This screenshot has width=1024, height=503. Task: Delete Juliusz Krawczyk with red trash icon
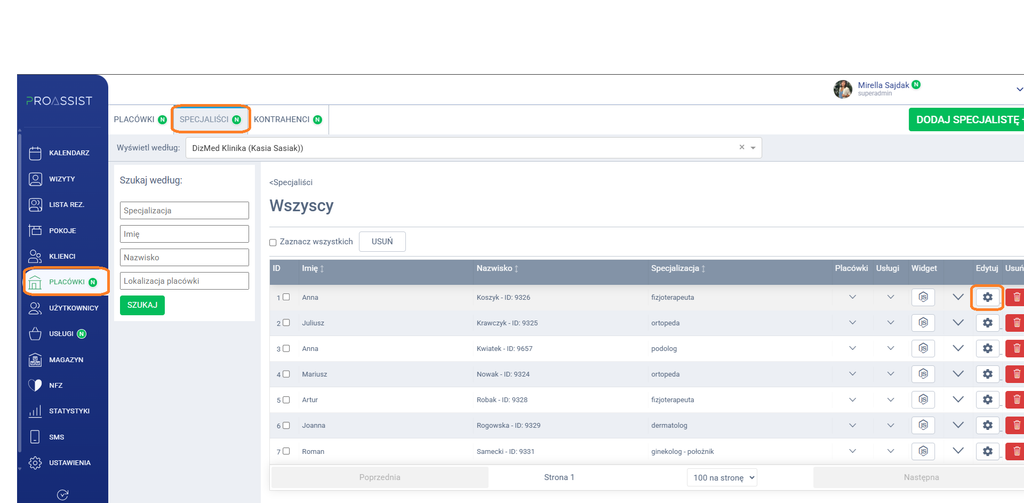pos(1015,323)
